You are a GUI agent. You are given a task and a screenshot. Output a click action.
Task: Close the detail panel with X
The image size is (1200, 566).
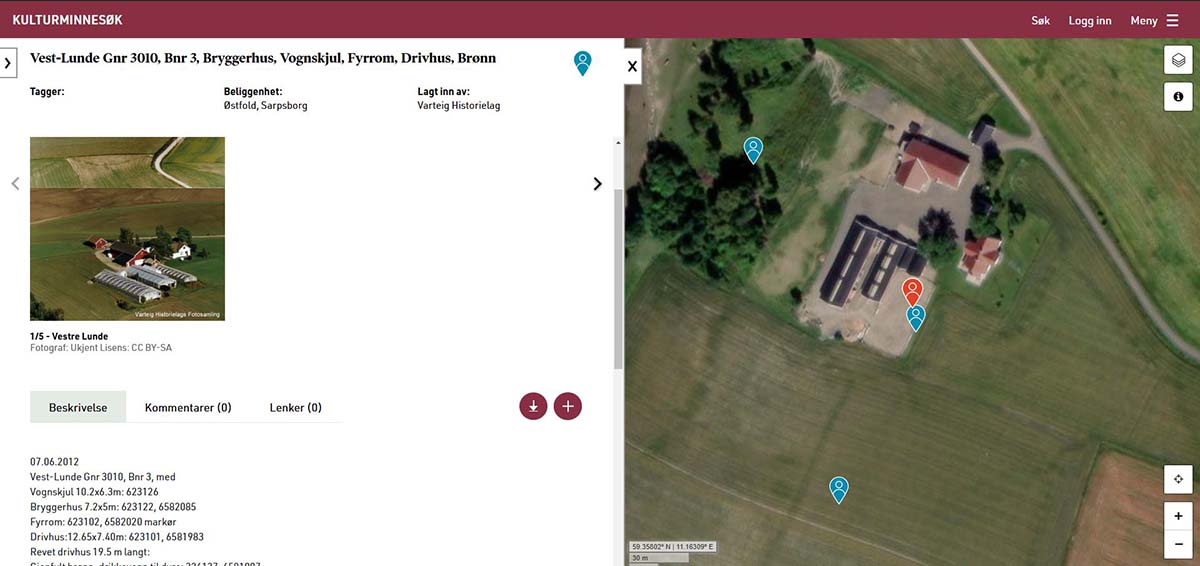[632, 66]
